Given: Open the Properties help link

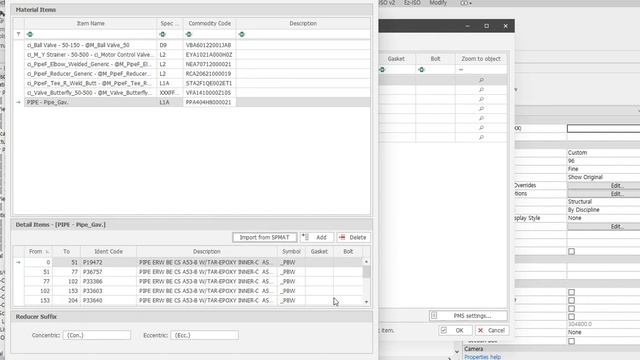Looking at the screenshot, I should (482, 357).
